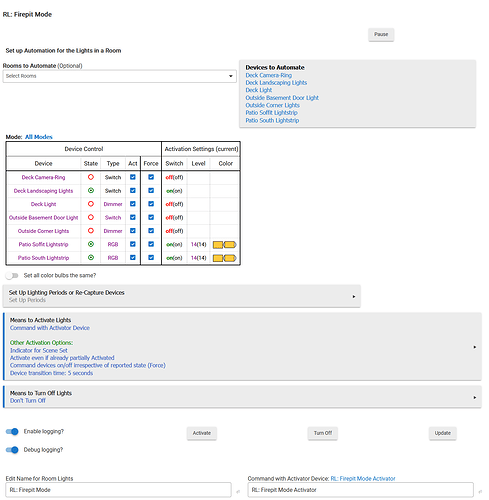Click the green state icon for Patio Soffit Lightstrip
489x500 pixels.
tap(91, 244)
